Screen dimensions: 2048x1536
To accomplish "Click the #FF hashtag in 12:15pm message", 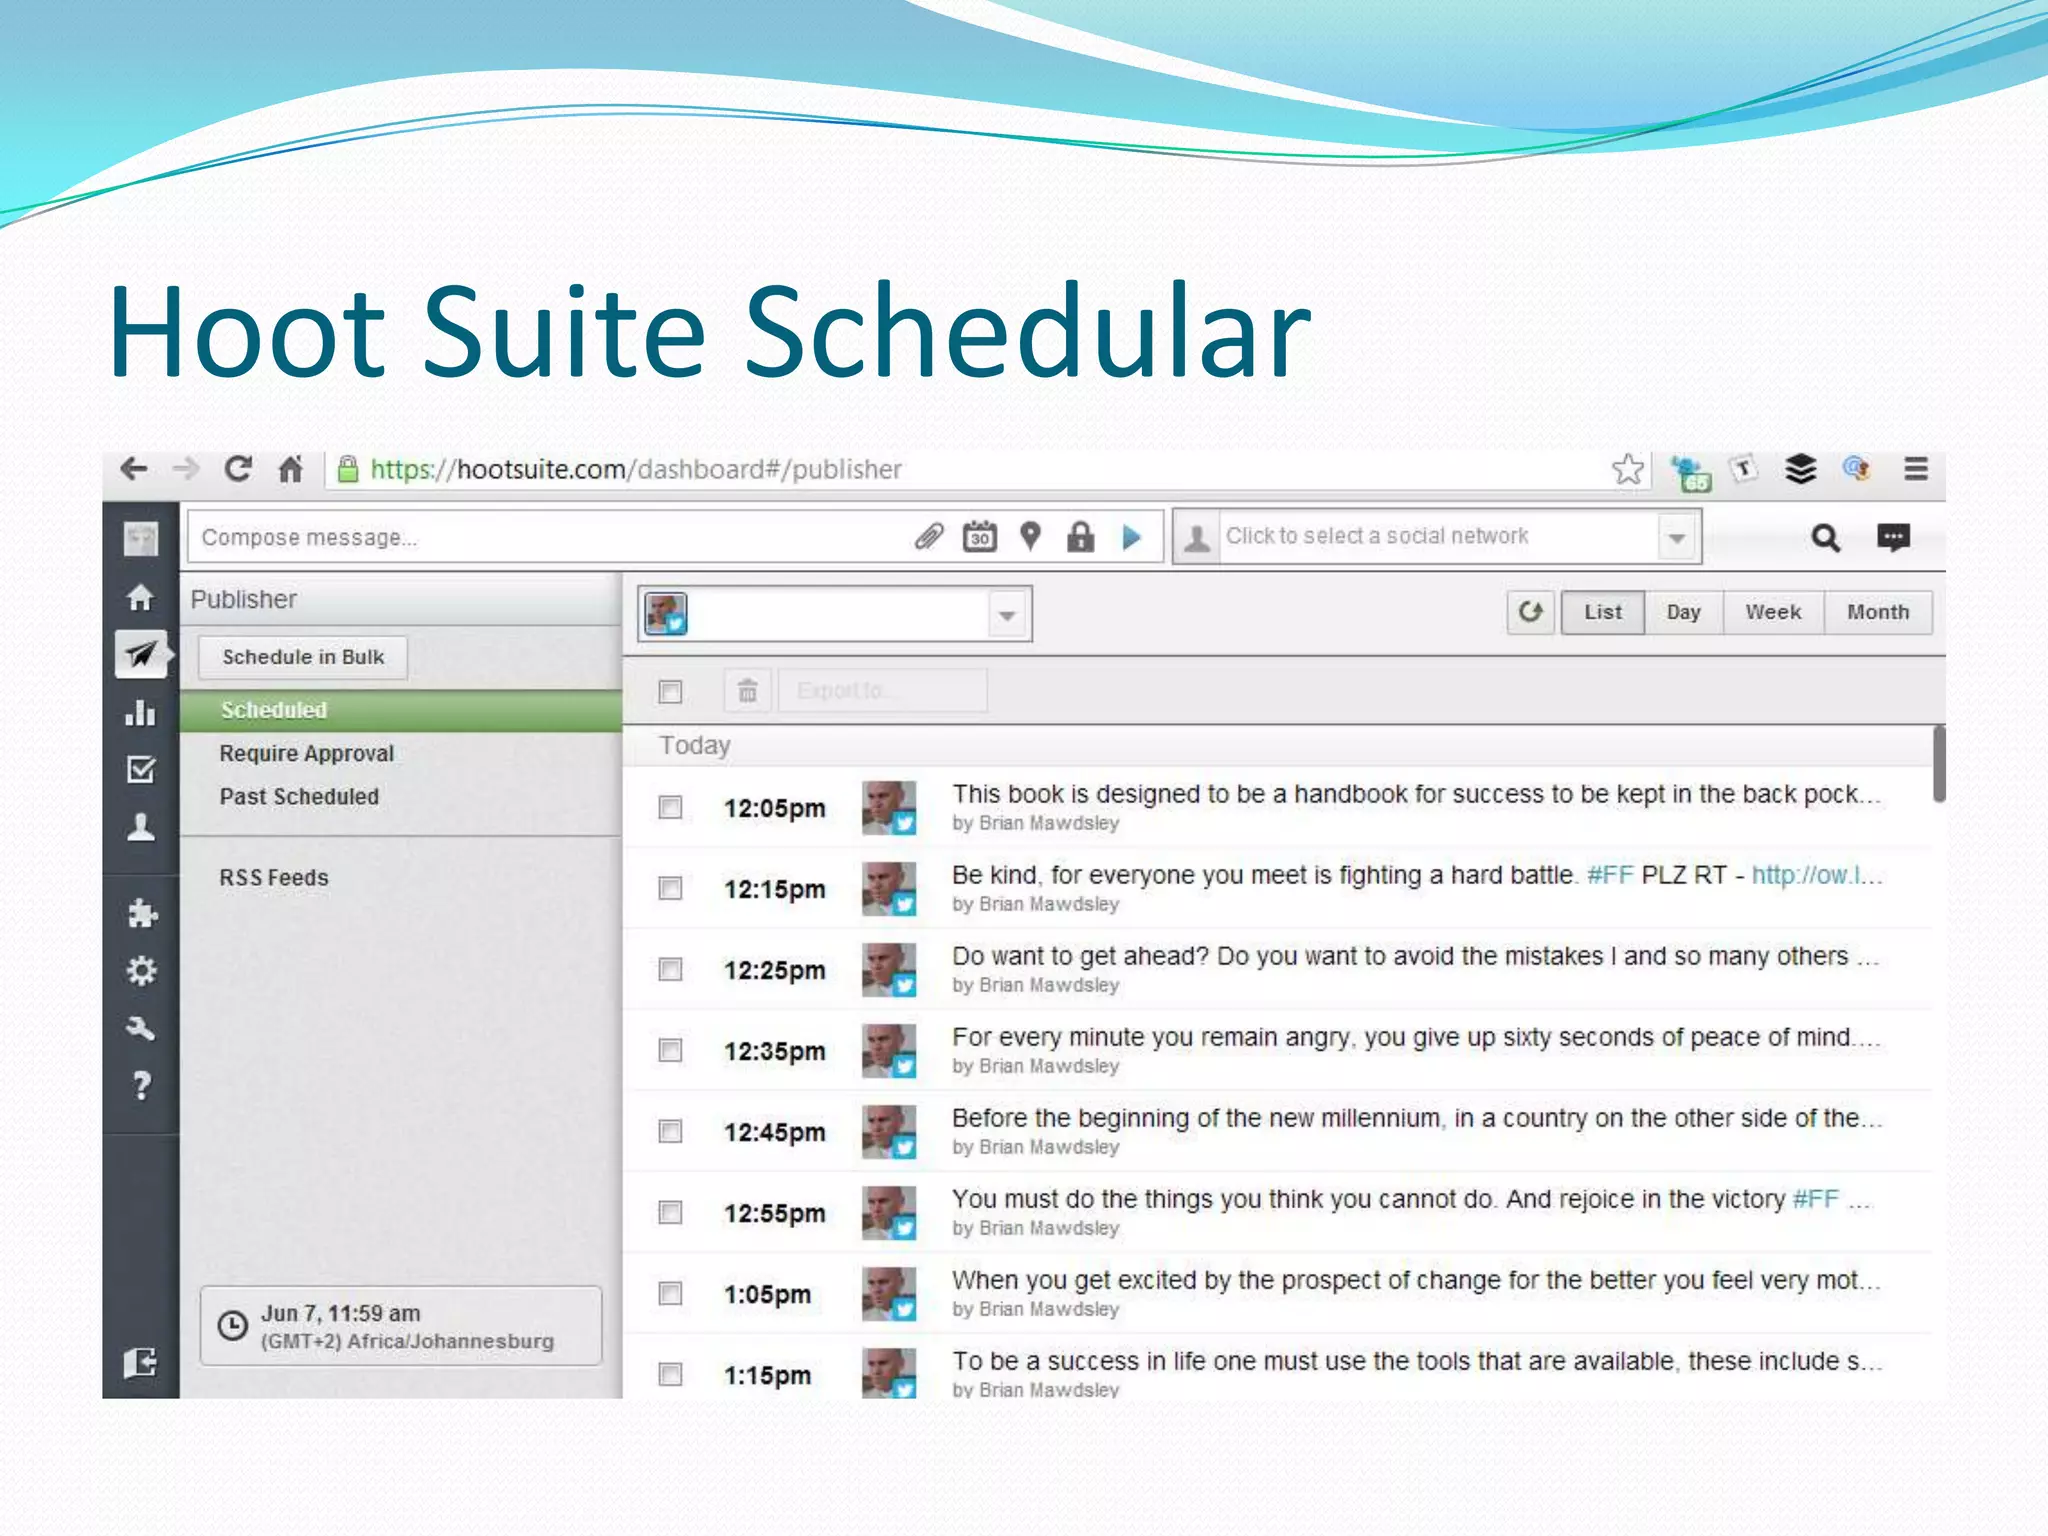I will [1610, 875].
